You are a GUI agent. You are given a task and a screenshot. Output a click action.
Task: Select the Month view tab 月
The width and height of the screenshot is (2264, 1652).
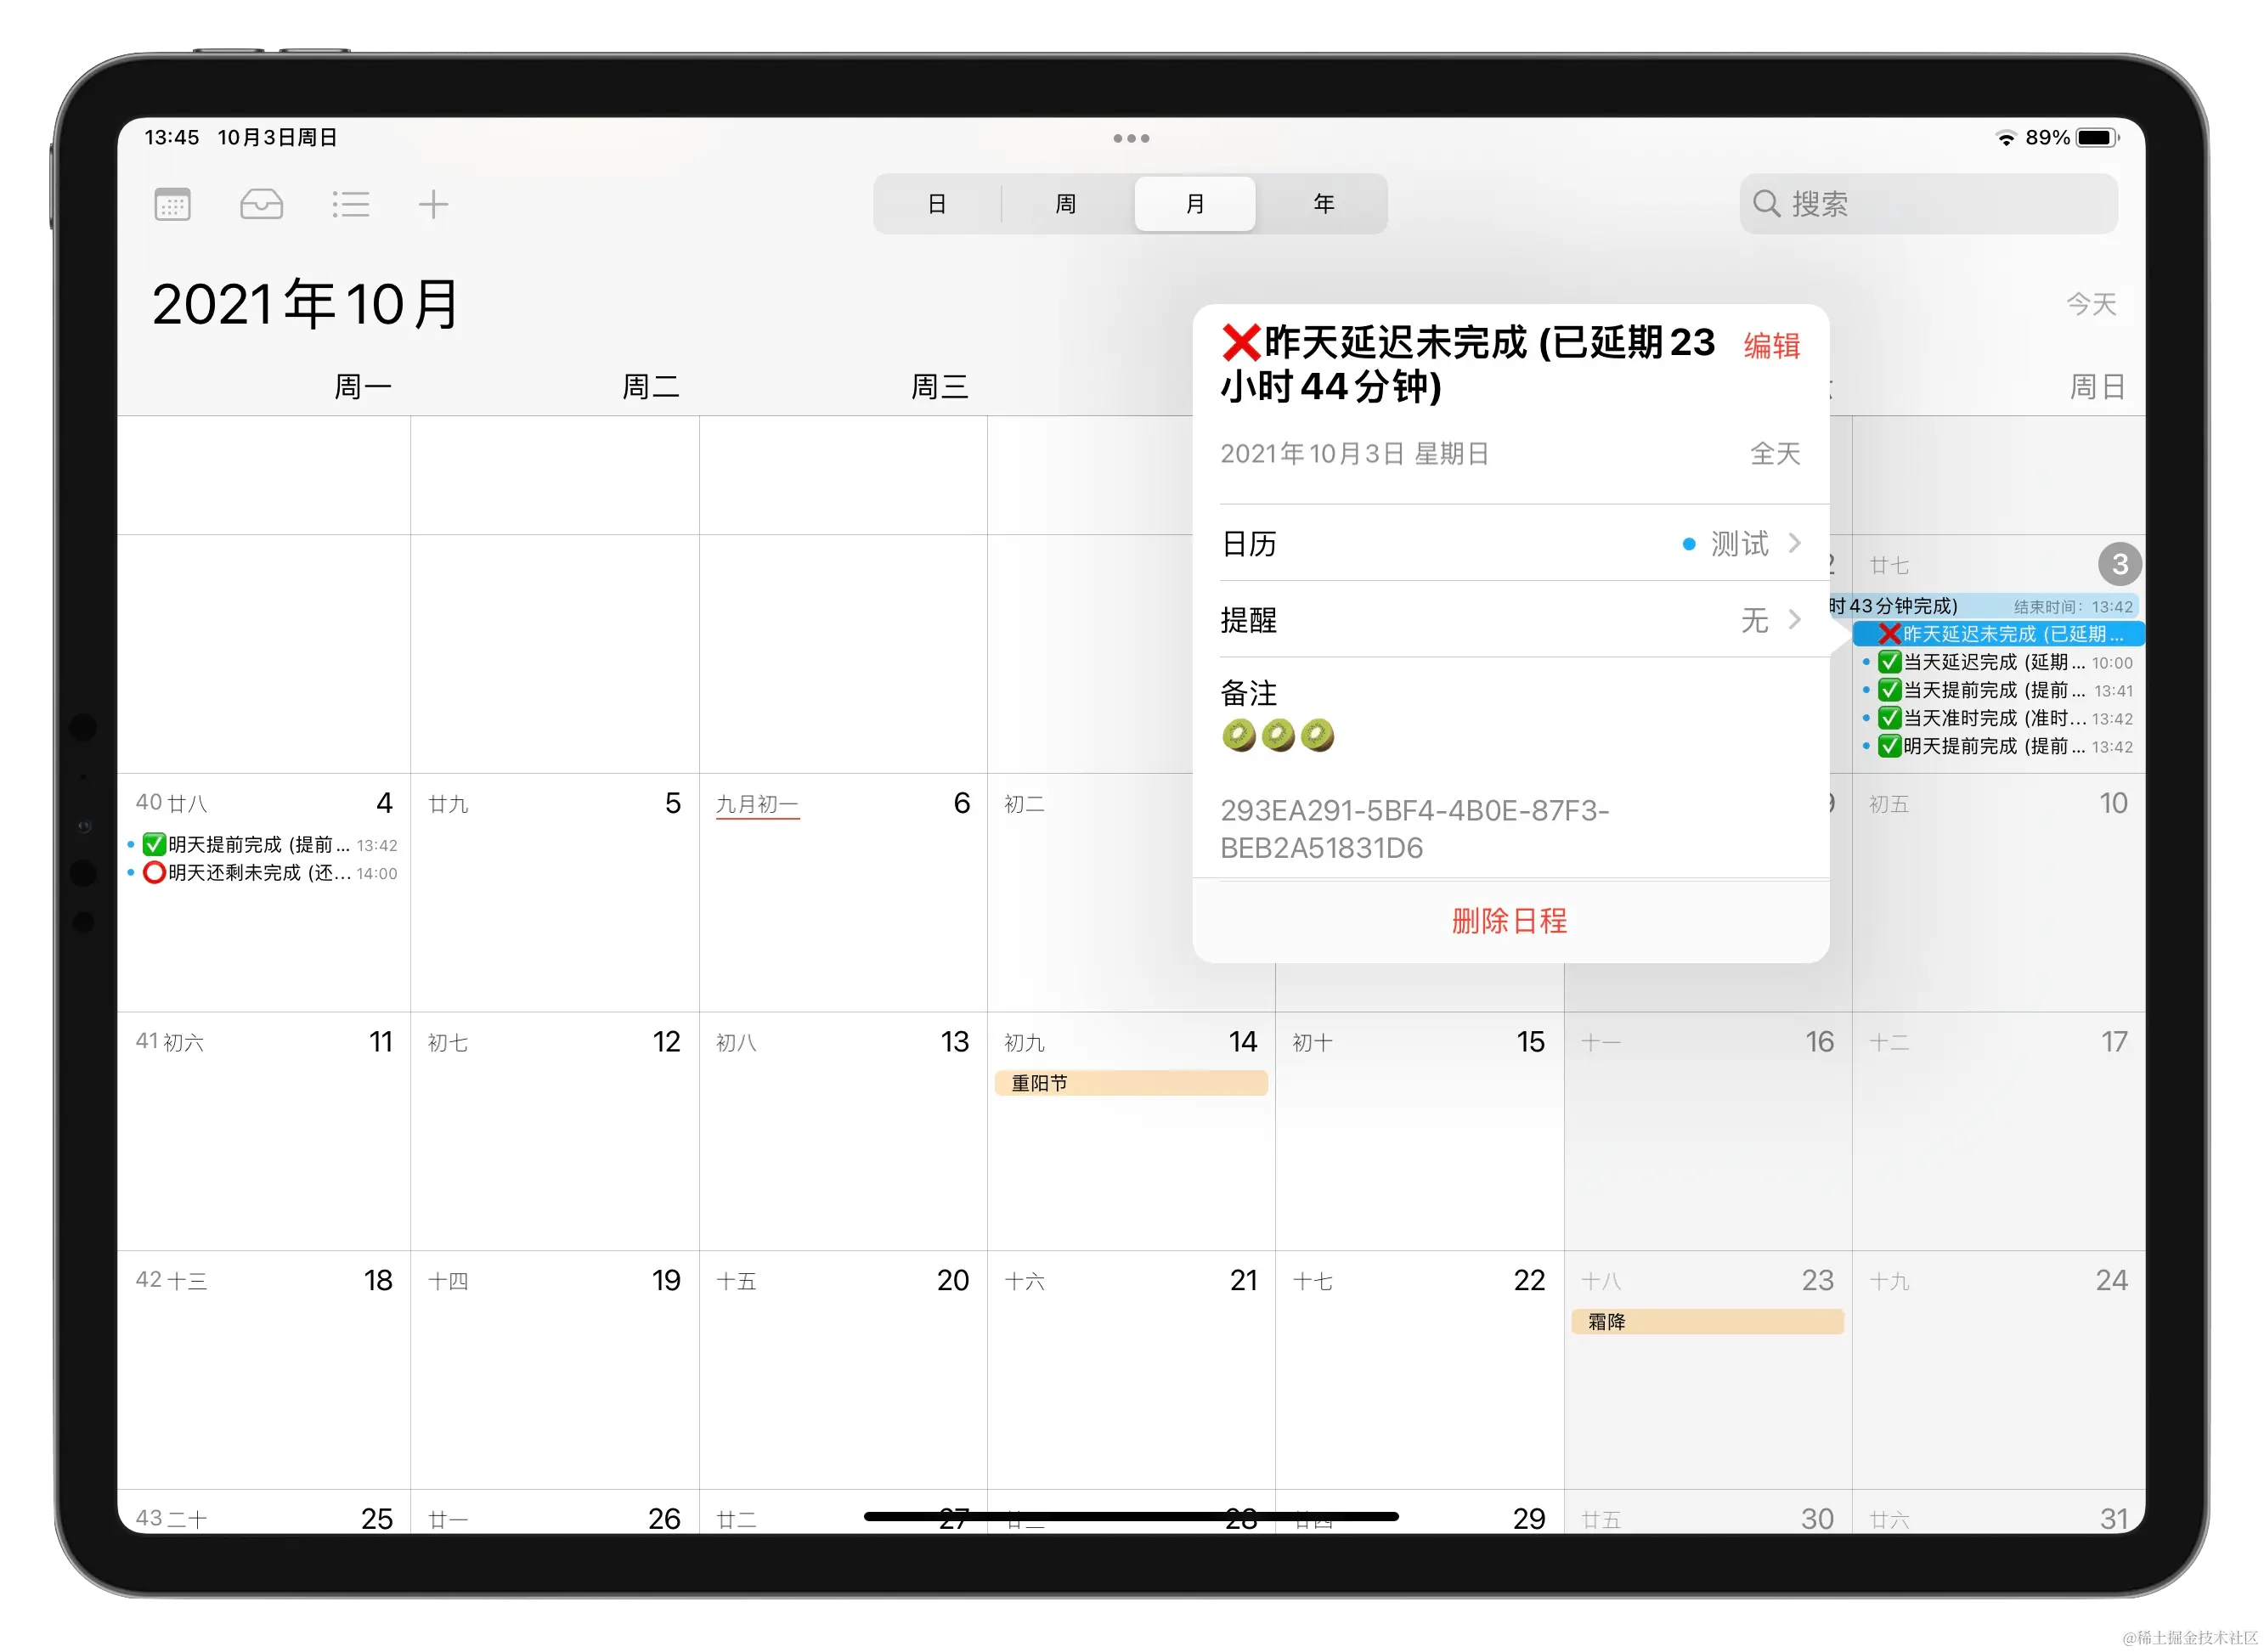[1195, 204]
